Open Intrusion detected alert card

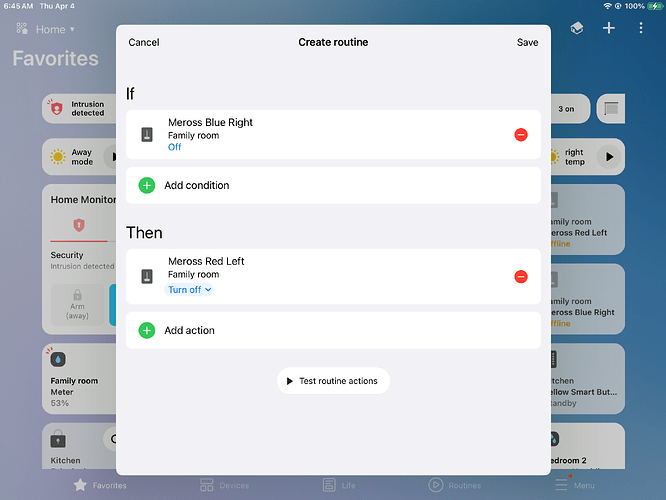pyautogui.click(x=79, y=109)
